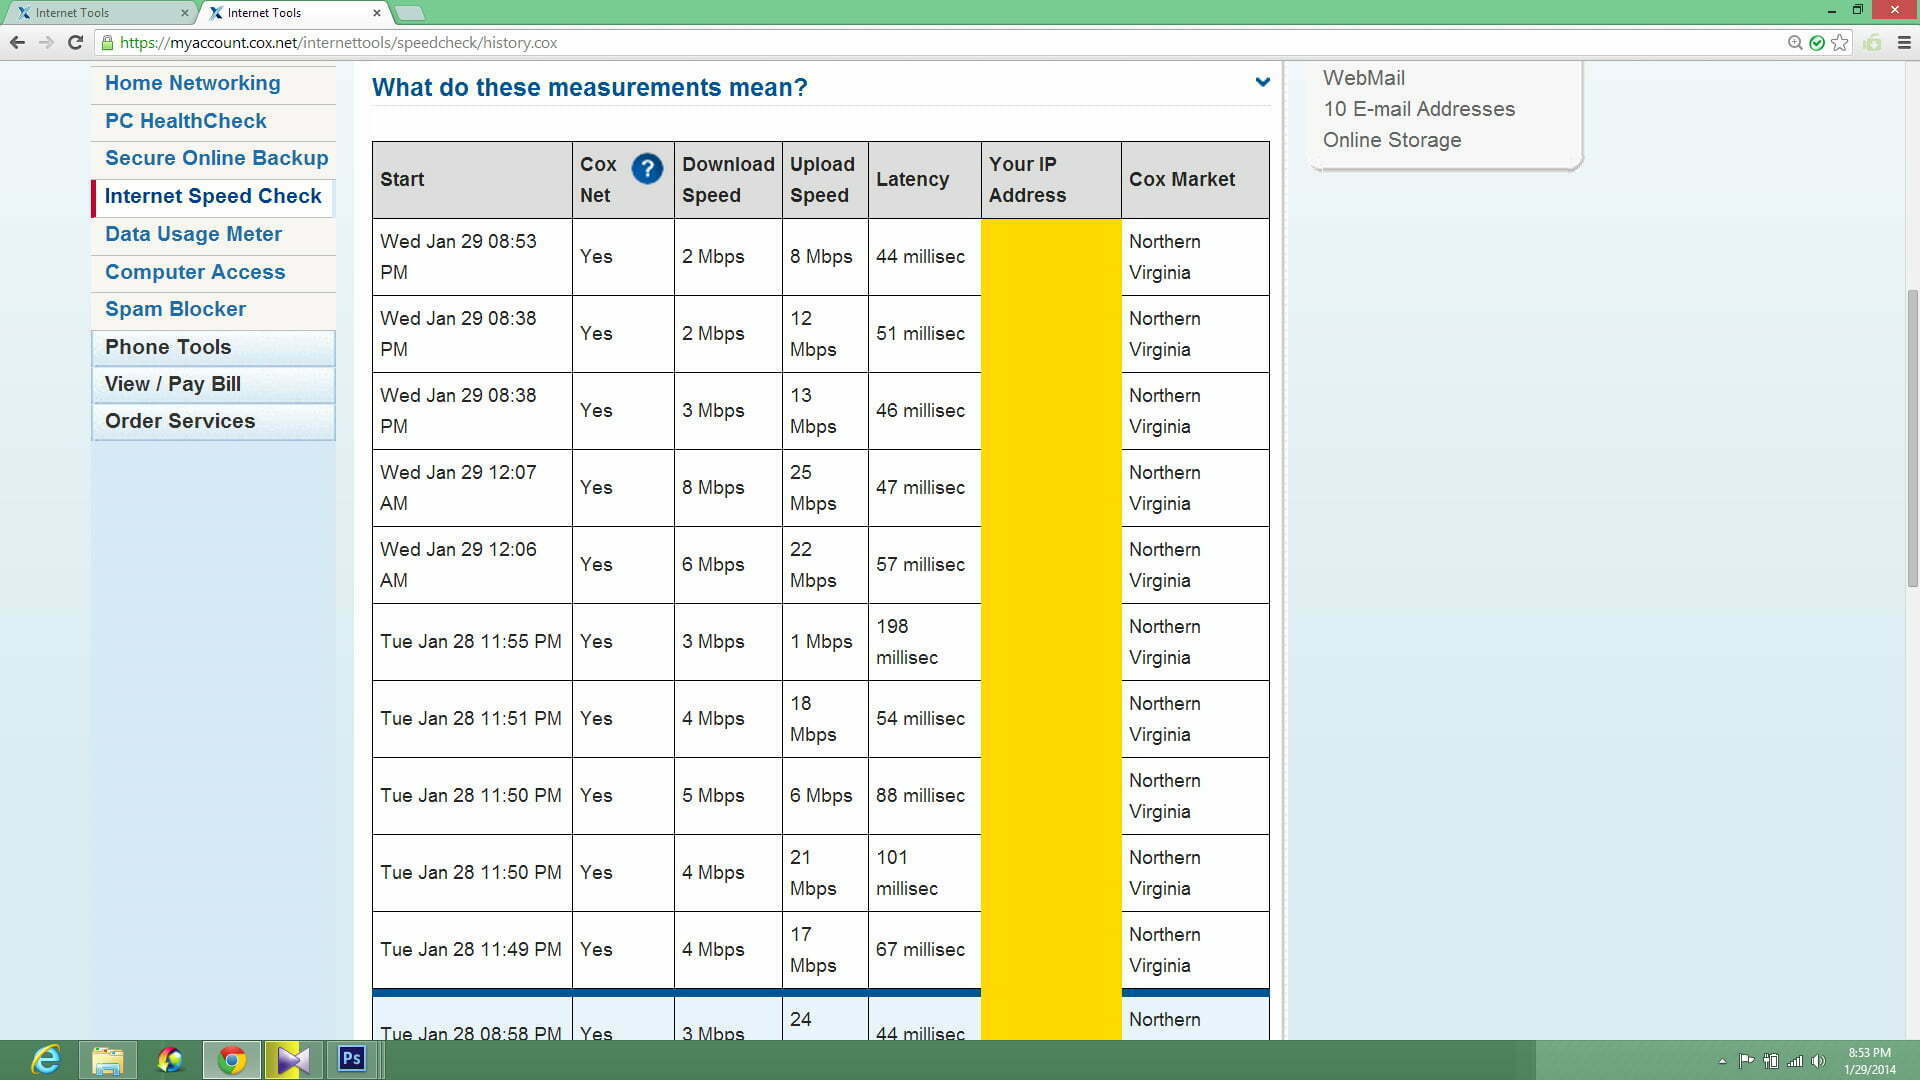Open File Explorer from the taskbar
This screenshot has width=1920, height=1080.
[108, 1059]
